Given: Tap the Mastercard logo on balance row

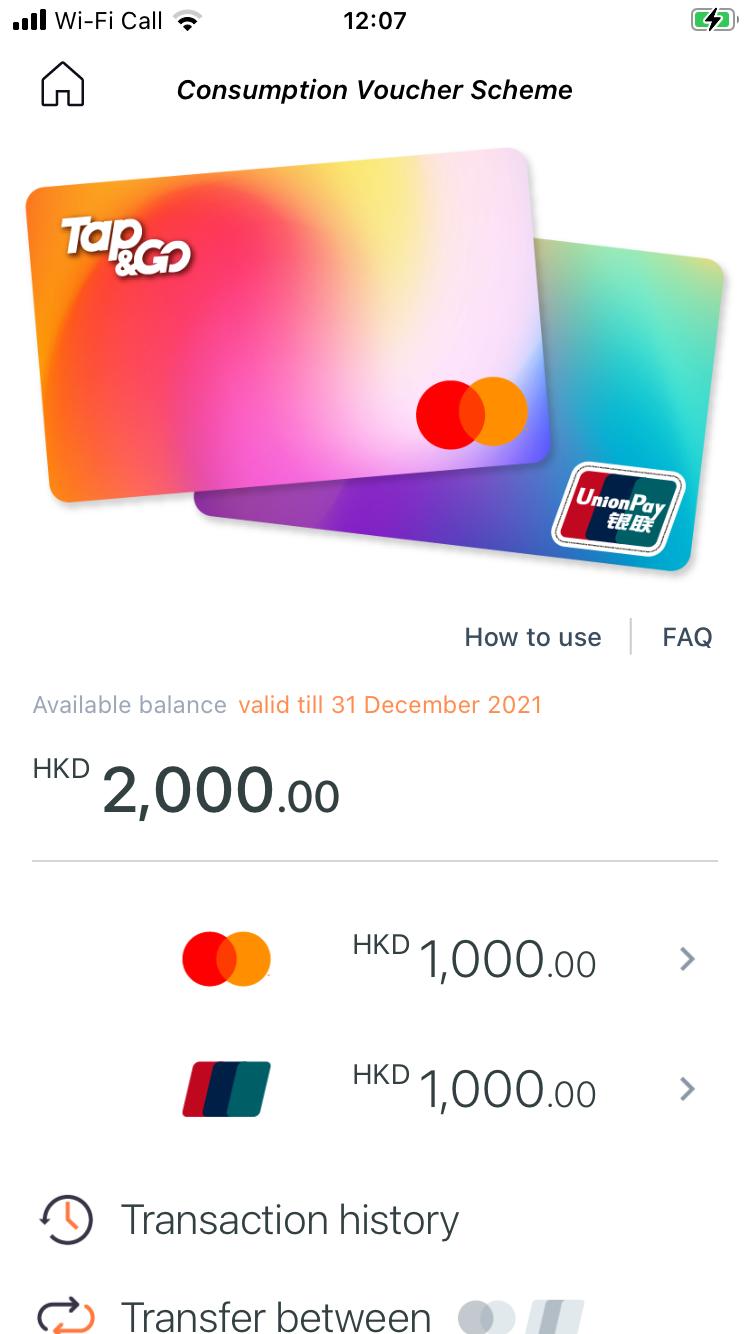Looking at the screenshot, I should point(227,959).
